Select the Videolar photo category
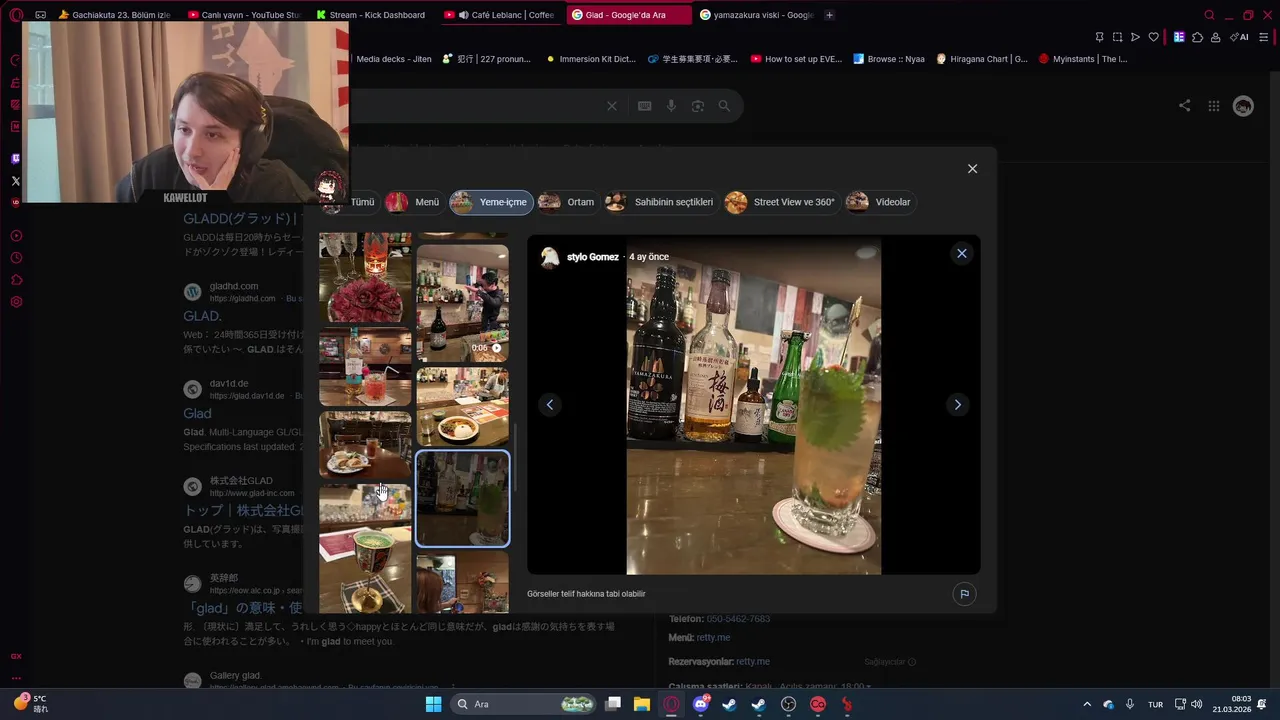Image resolution: width=1280 pixels, height=720 pixels. pyautogui.click(x=880, y=202)
